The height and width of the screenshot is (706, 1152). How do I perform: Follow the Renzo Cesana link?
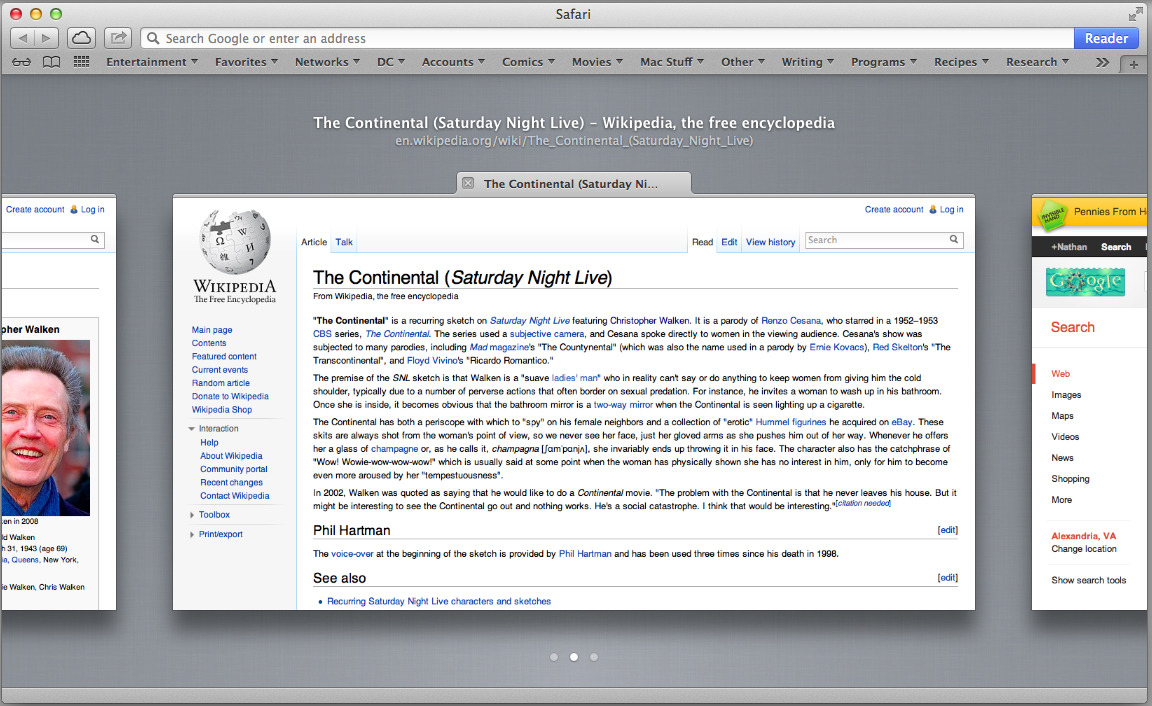click(791, 320)
